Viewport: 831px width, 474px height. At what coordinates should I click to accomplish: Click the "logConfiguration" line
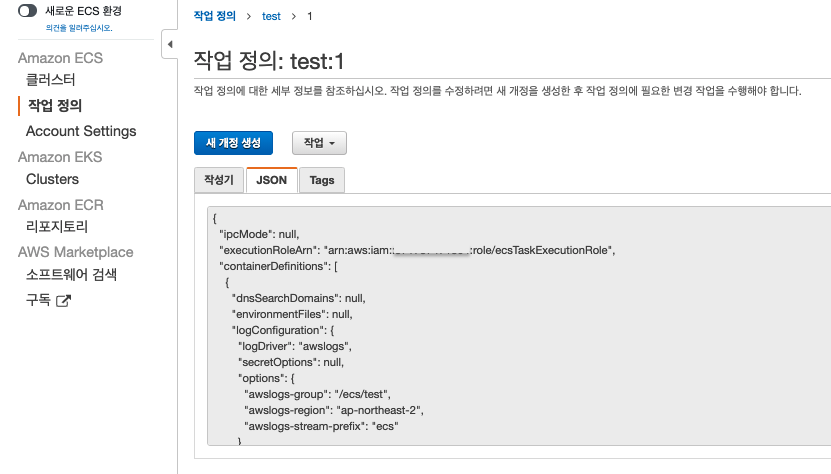coord(283,330)
